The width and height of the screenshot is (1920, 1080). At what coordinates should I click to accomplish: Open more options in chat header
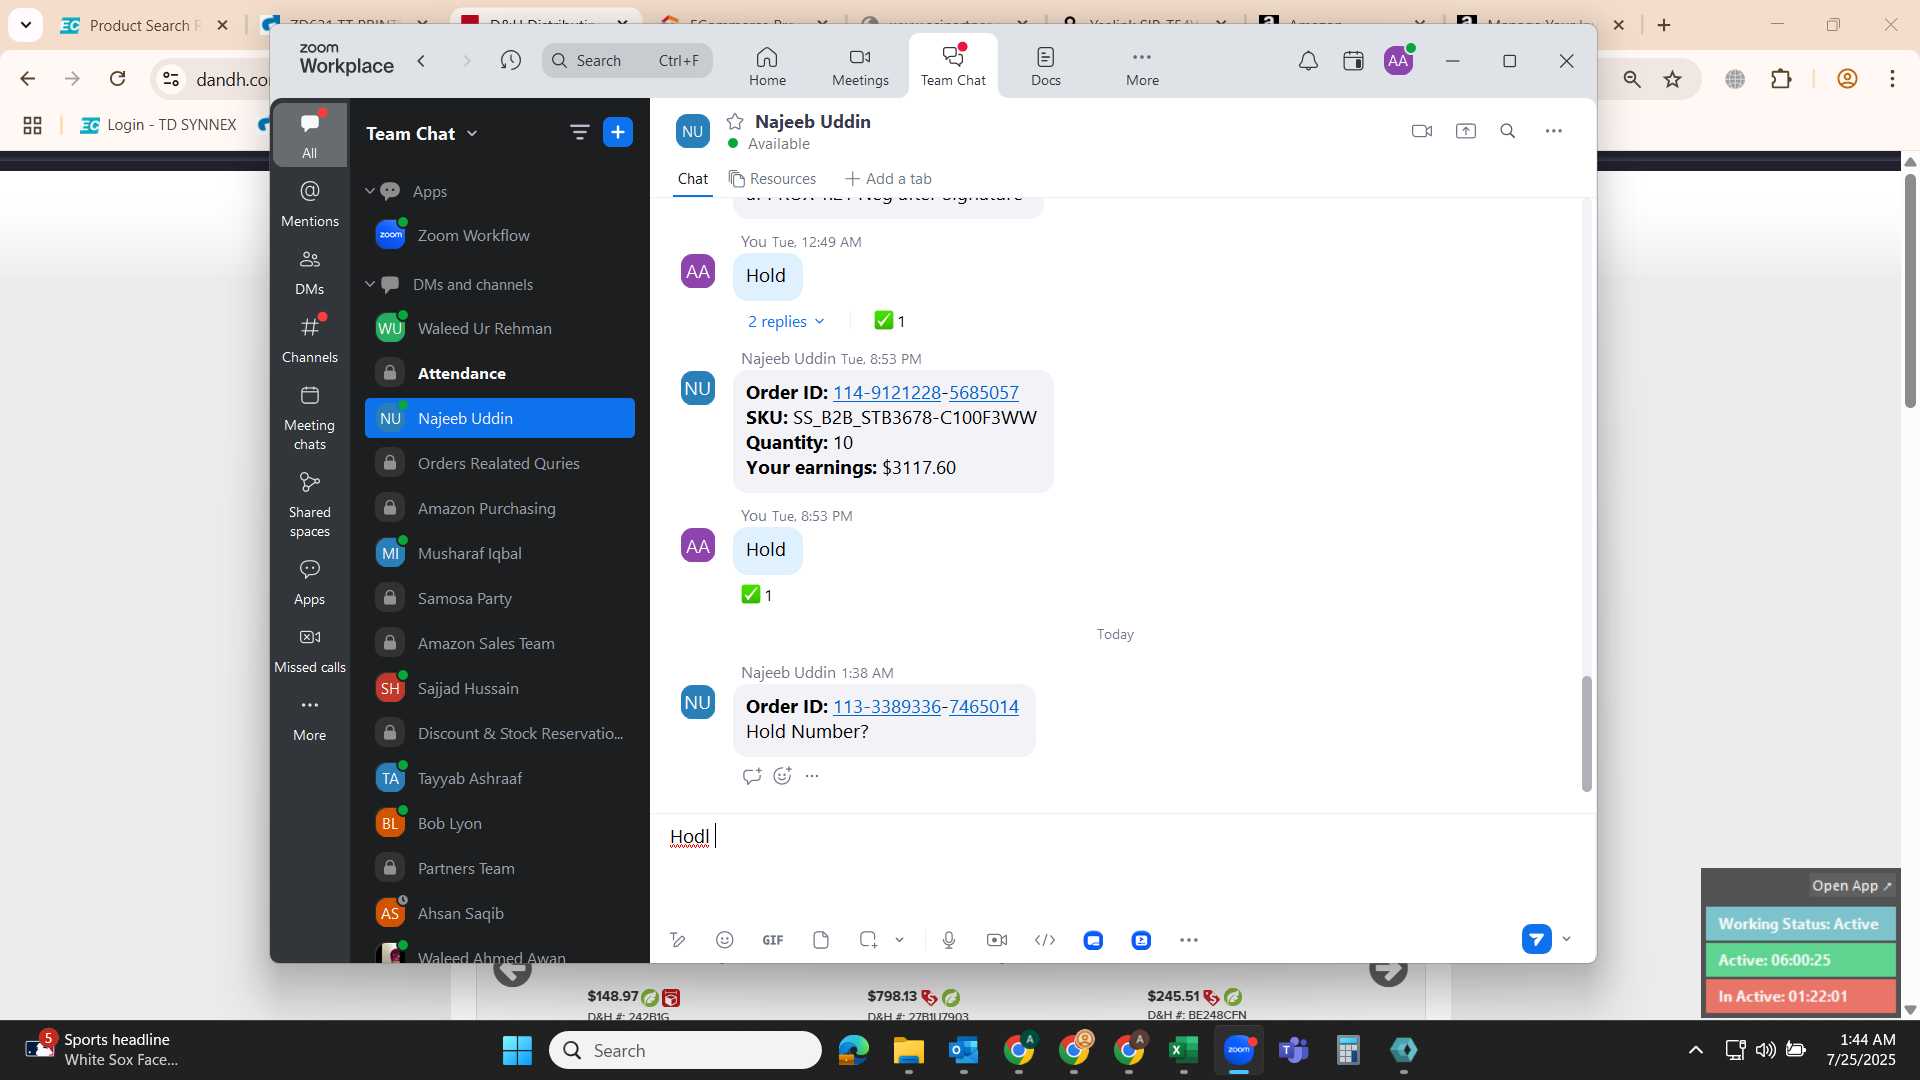[1553, 131]
